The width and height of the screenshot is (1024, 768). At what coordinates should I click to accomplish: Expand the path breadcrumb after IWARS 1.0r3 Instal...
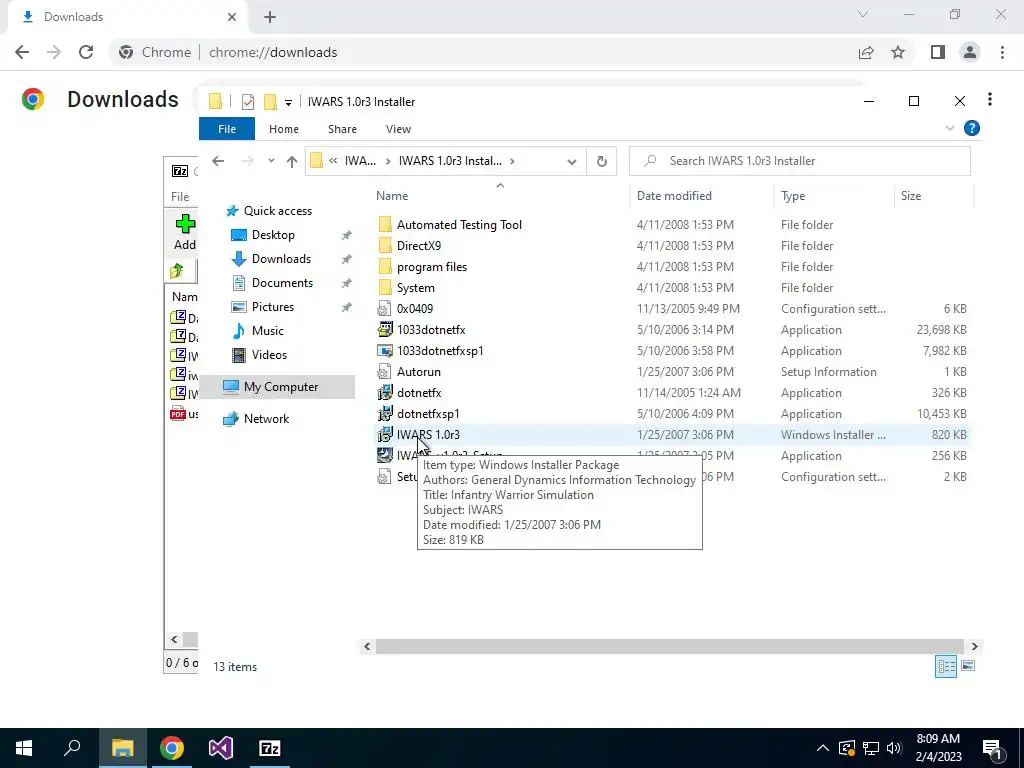(x=512, y=161)
